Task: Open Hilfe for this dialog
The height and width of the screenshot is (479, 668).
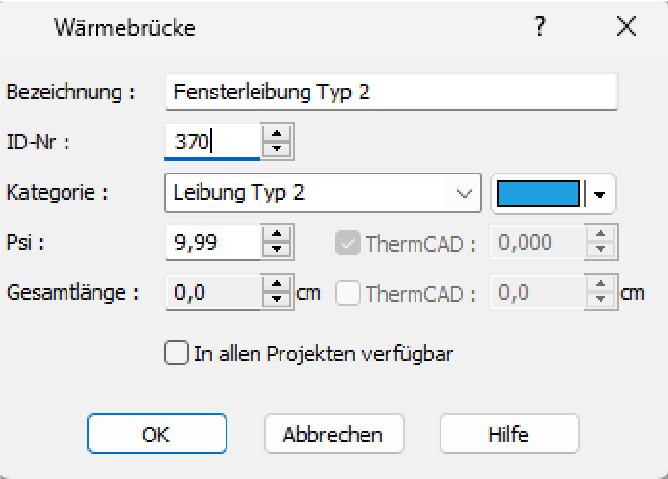Action: pos(509,434)
